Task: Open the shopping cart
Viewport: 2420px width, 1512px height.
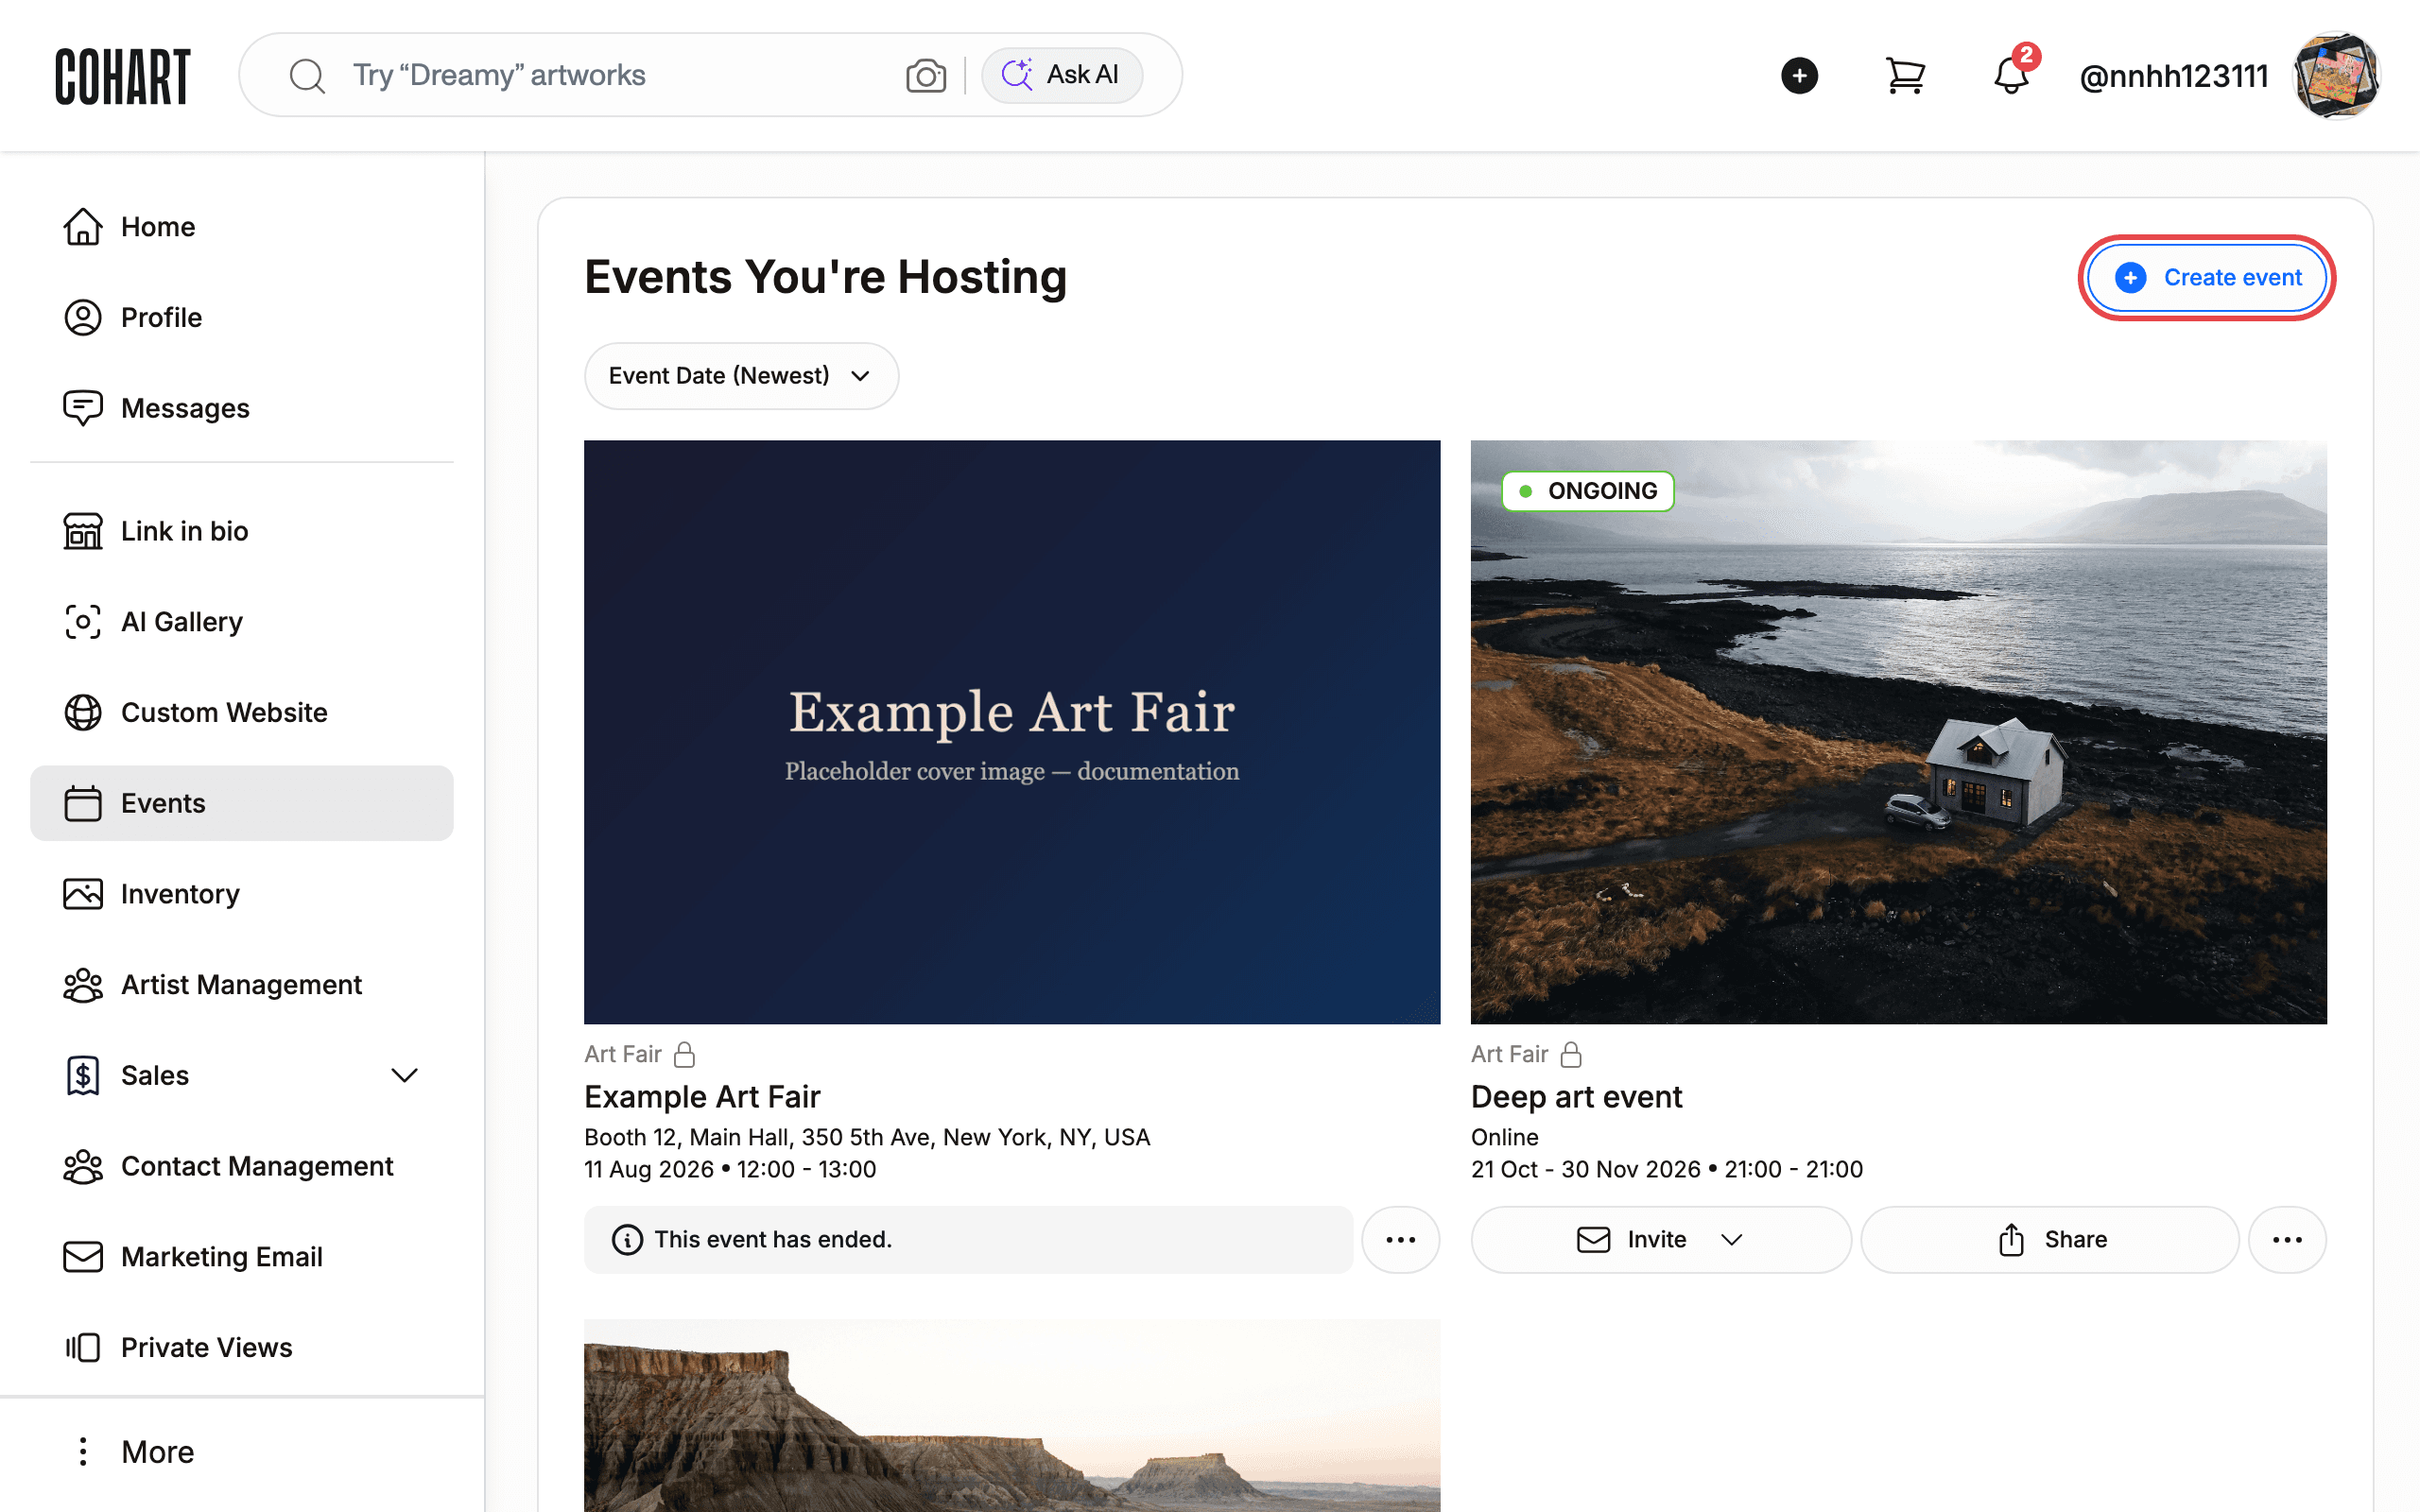Action: [x=1905, y=76]
